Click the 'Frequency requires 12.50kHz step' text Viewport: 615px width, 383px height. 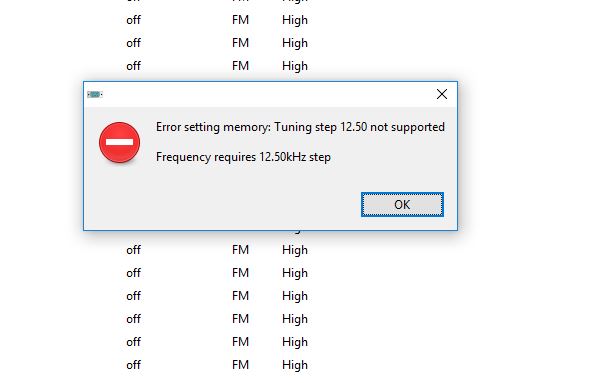coord(243,157)
